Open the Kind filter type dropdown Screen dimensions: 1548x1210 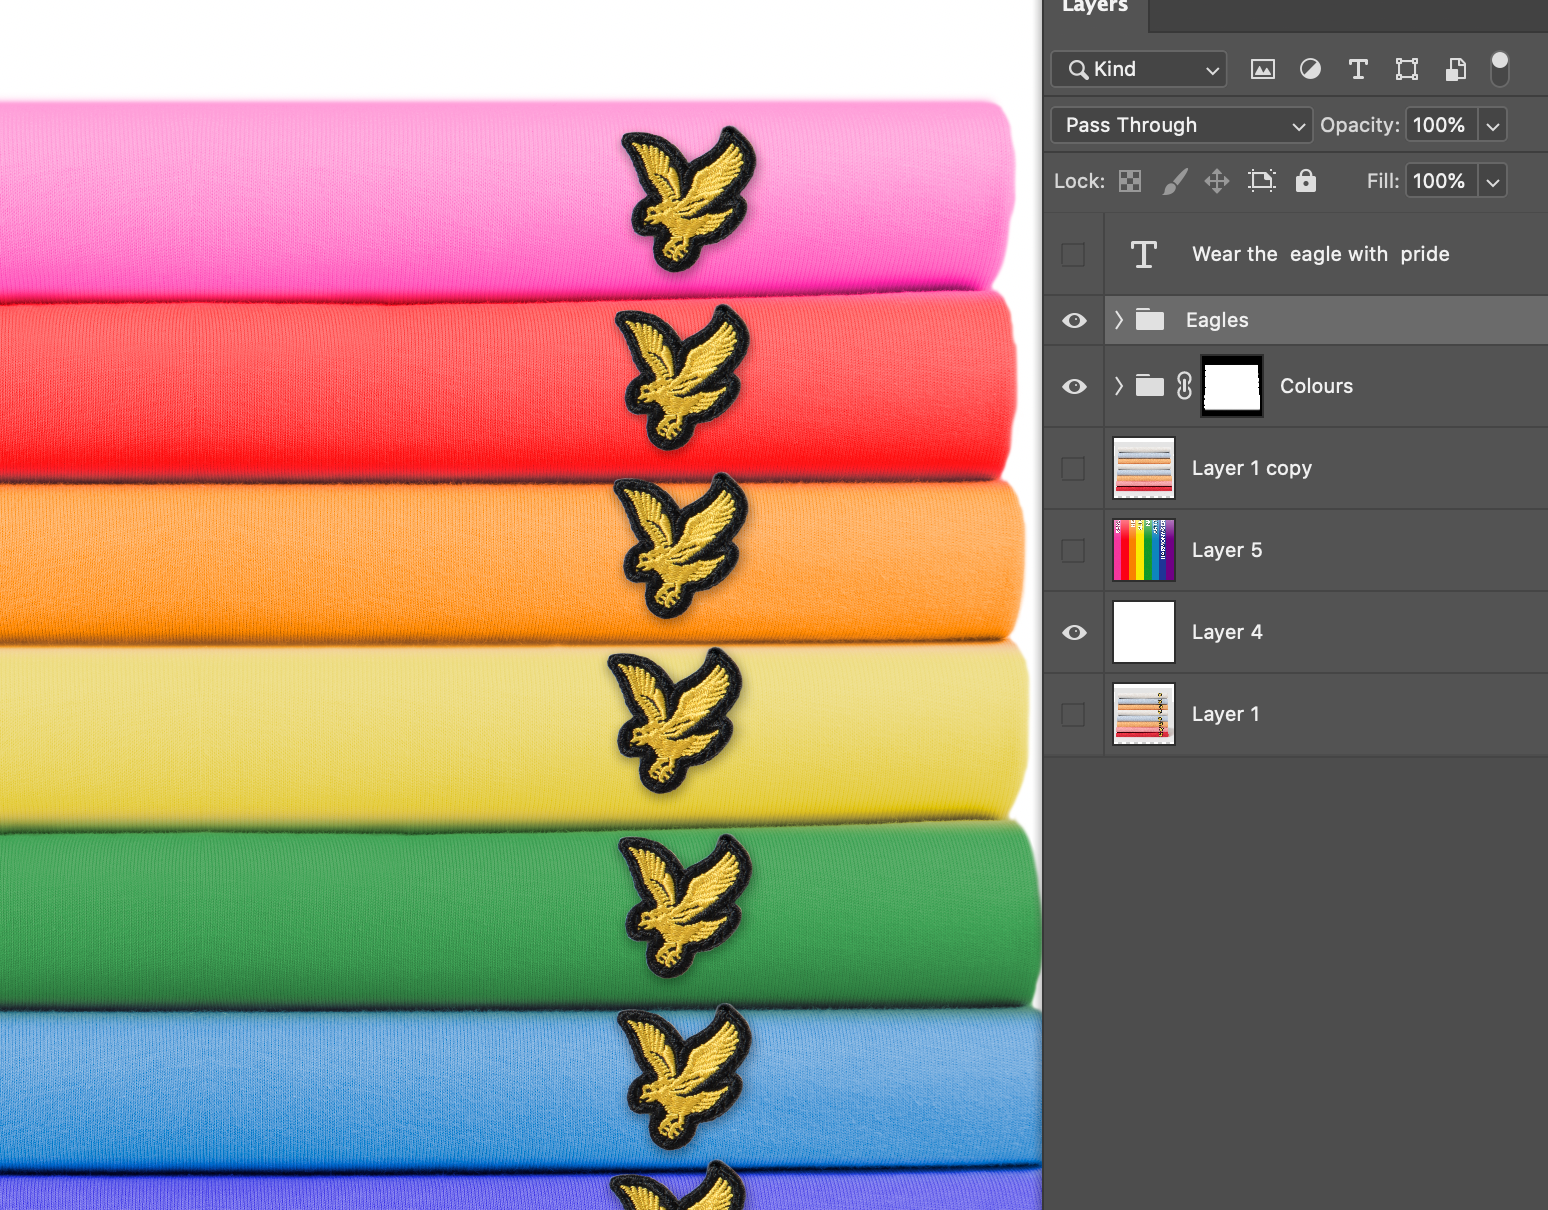coord(1139,69)
